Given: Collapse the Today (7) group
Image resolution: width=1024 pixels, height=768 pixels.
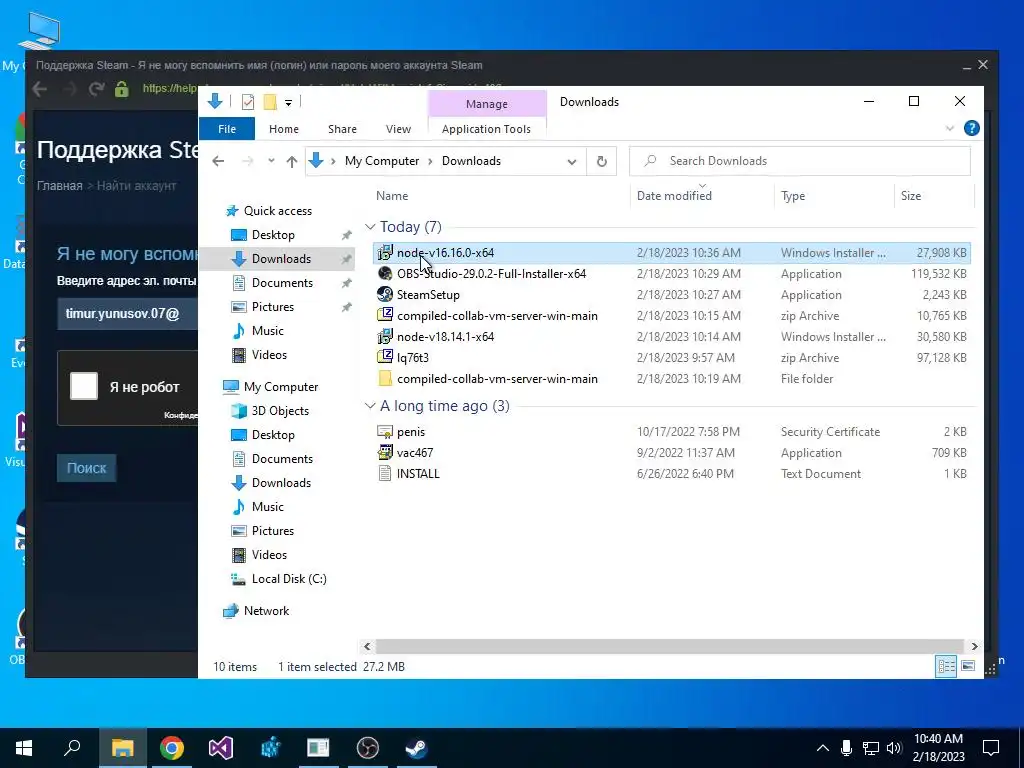Looking at the screenshot, I should click(370, 227).
